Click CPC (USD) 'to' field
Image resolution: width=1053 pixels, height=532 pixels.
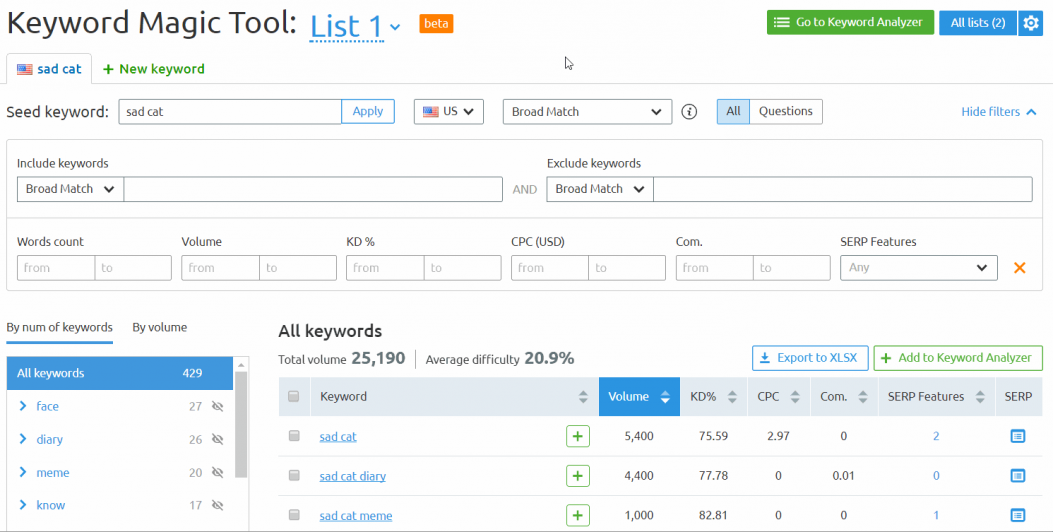click(627, 267)
